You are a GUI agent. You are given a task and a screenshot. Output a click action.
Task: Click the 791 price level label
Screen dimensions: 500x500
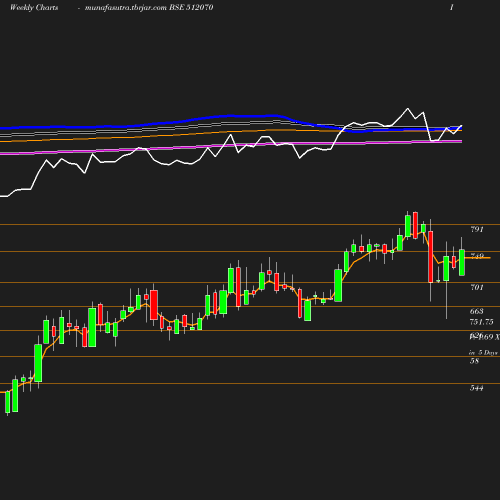[477, 229]
